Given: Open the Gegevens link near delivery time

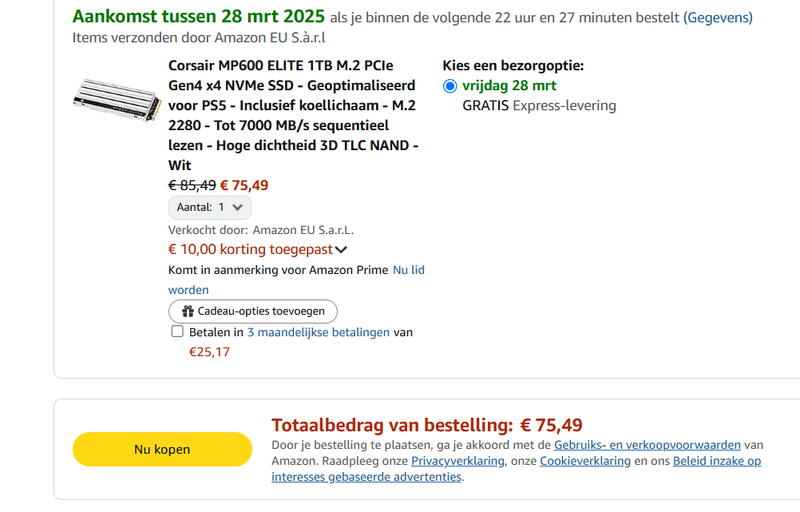Looking at the screenshot, I should 718,17.
